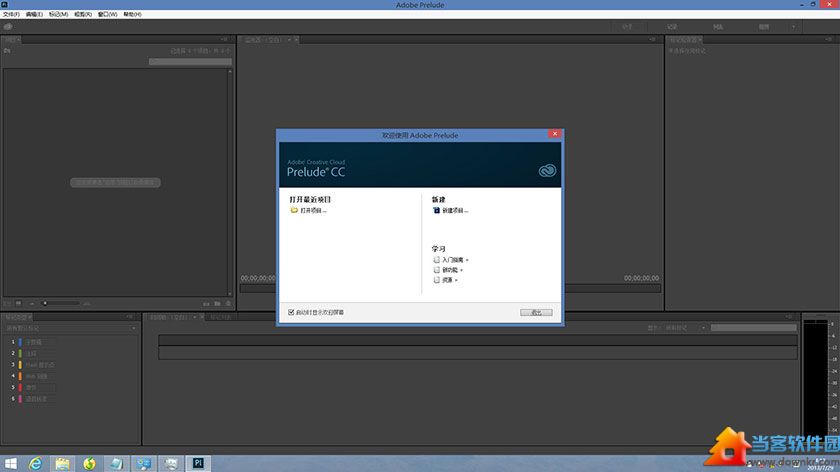Open the 新功能 learning link
The height and width of the screenshot is (472, 840).
point(452,270)
